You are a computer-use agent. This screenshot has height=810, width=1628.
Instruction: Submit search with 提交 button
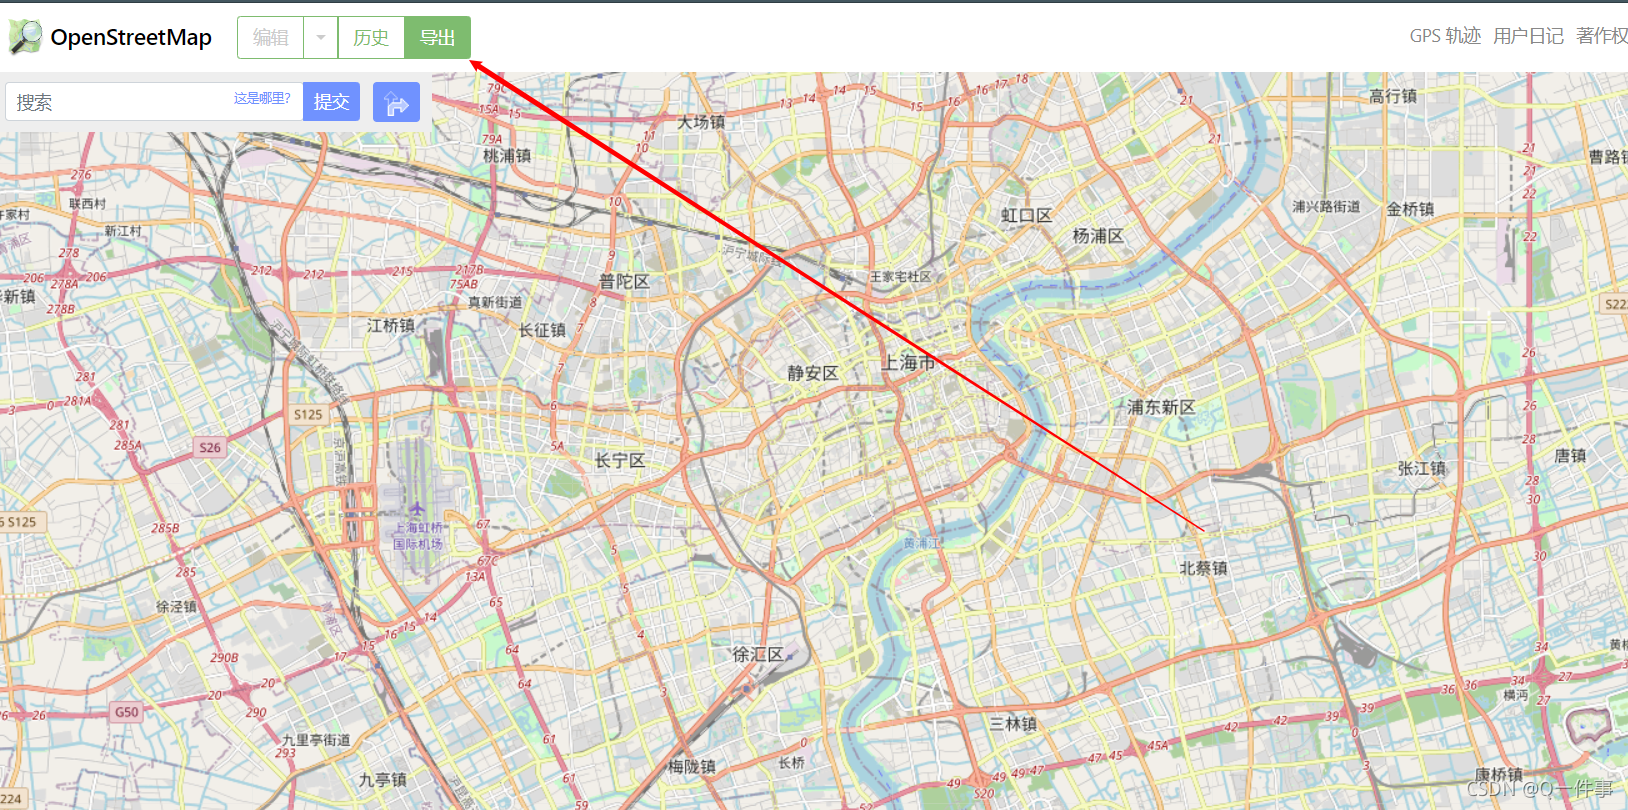pos(331,102)
